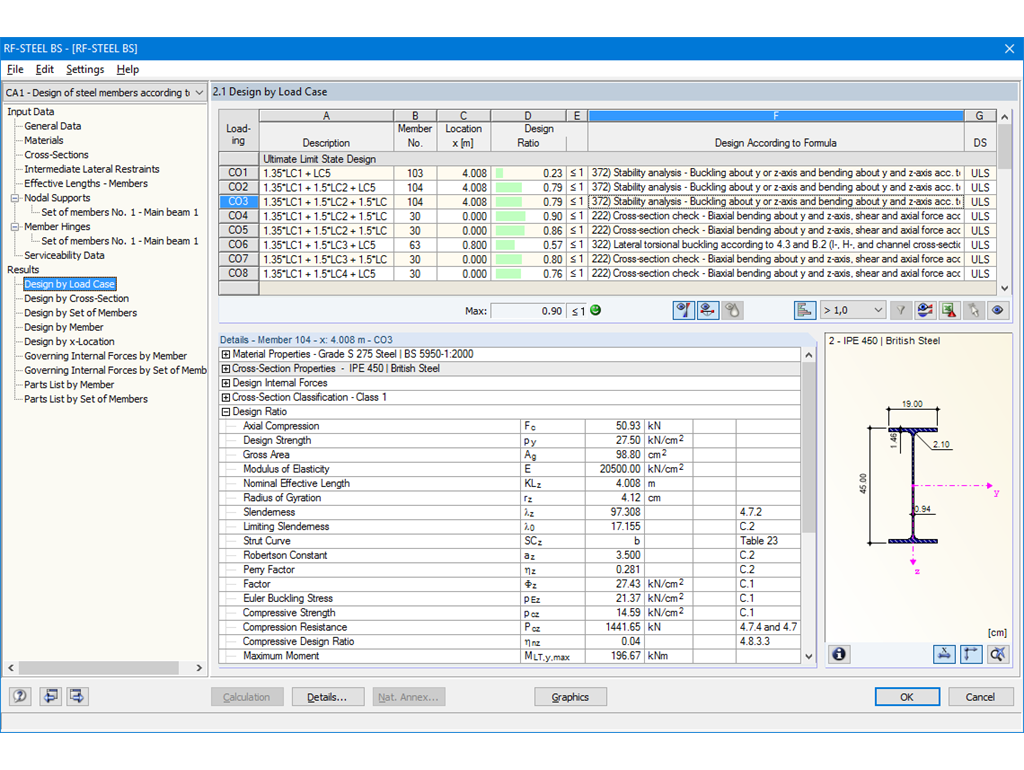Expand Material Properties row
Image resolution: width=1024 pixels, height=770 pixels.
coord(226,354)
